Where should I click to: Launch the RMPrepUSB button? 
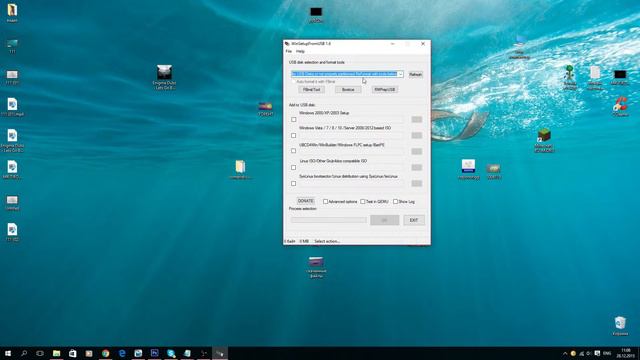tap(384, 89)
